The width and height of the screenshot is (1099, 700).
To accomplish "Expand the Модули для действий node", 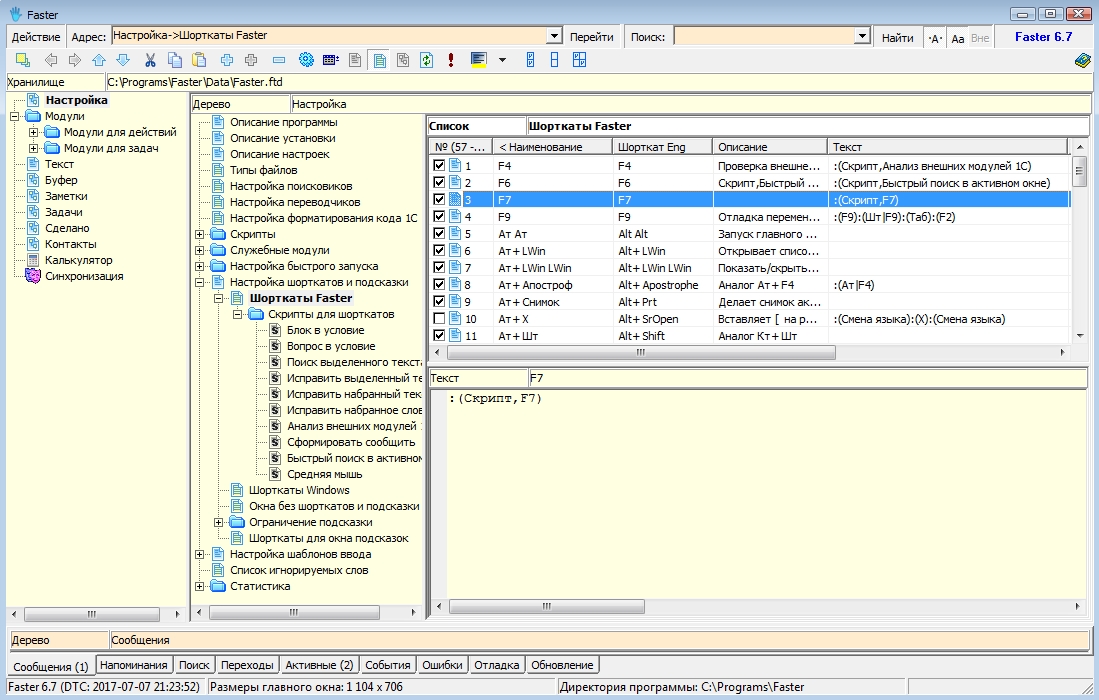I will (33, 132).
